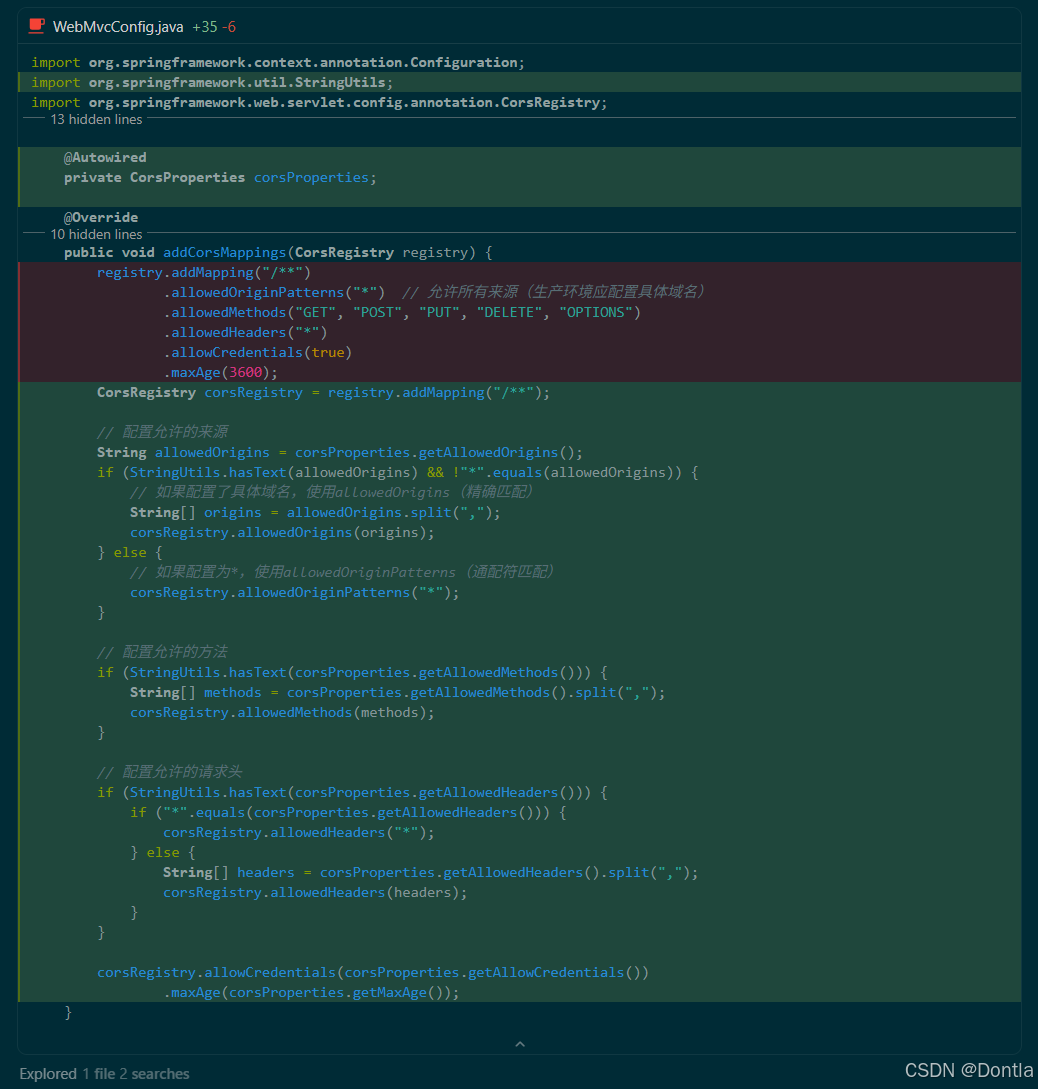Click the +35 additions count
The image size is (1038, 1089).
[x=205, y=27]
